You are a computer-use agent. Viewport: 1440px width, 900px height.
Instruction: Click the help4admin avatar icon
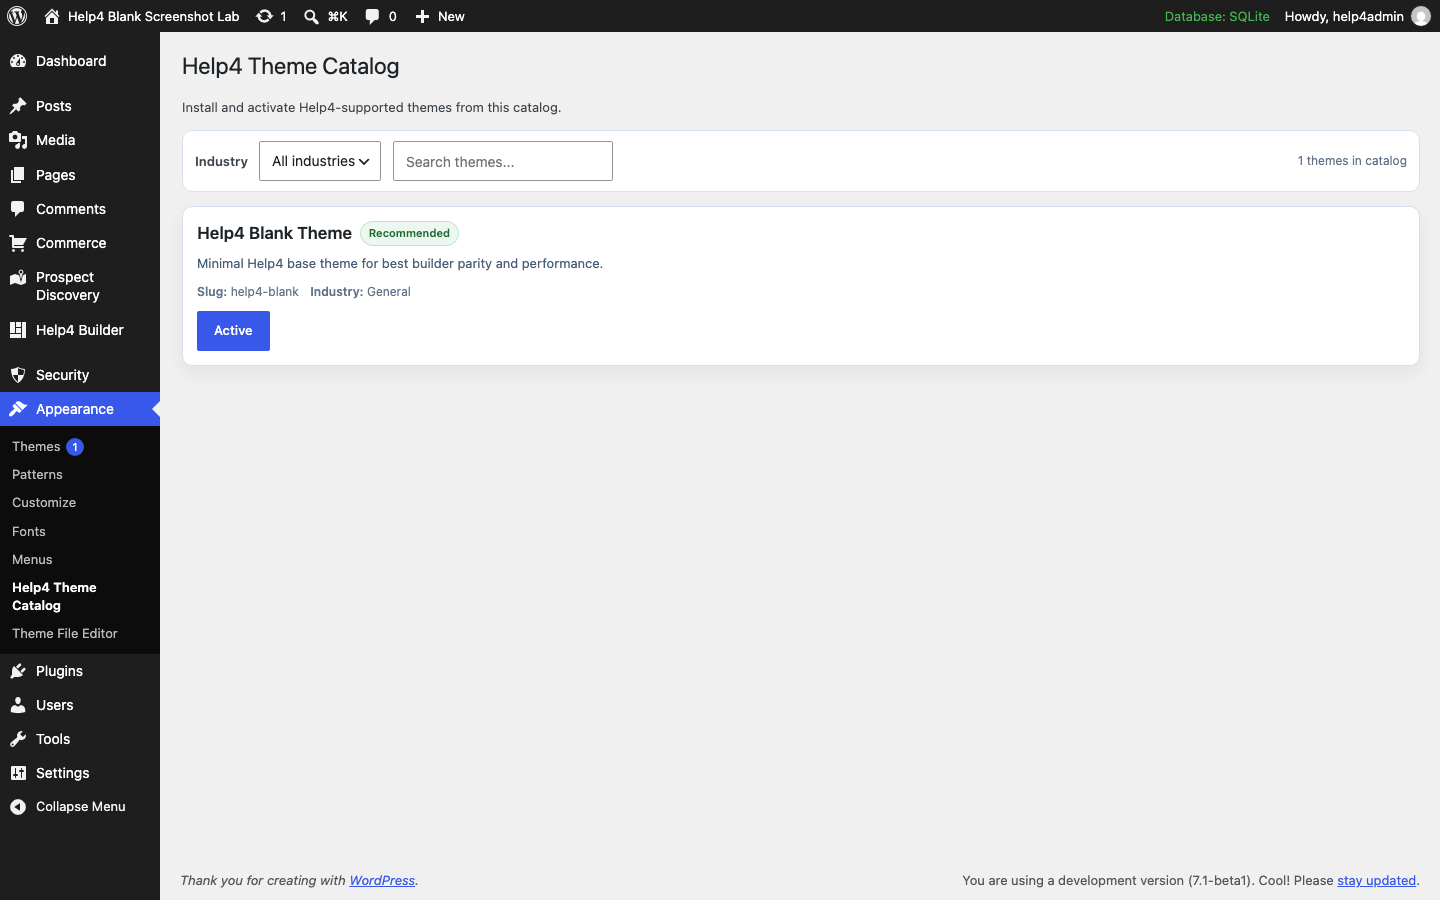(1421, 16)
